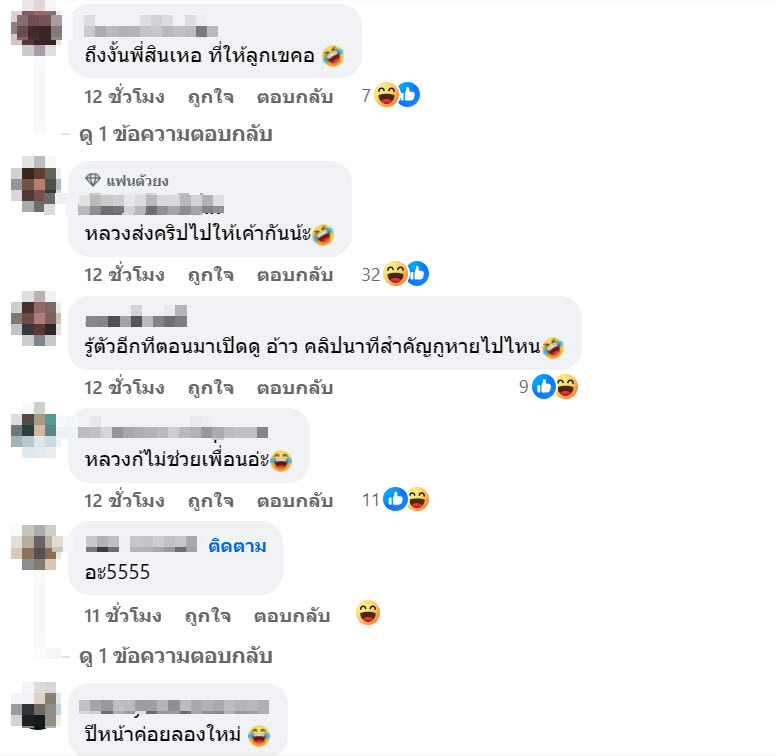The image size is (776, 756).
Task: Open avatar of the last commenter at the bottom
Action: pos(36,706)
